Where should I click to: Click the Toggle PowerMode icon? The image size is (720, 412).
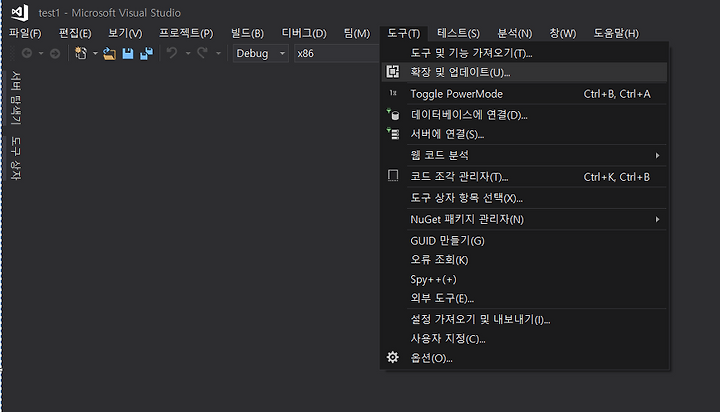point(393,93)
